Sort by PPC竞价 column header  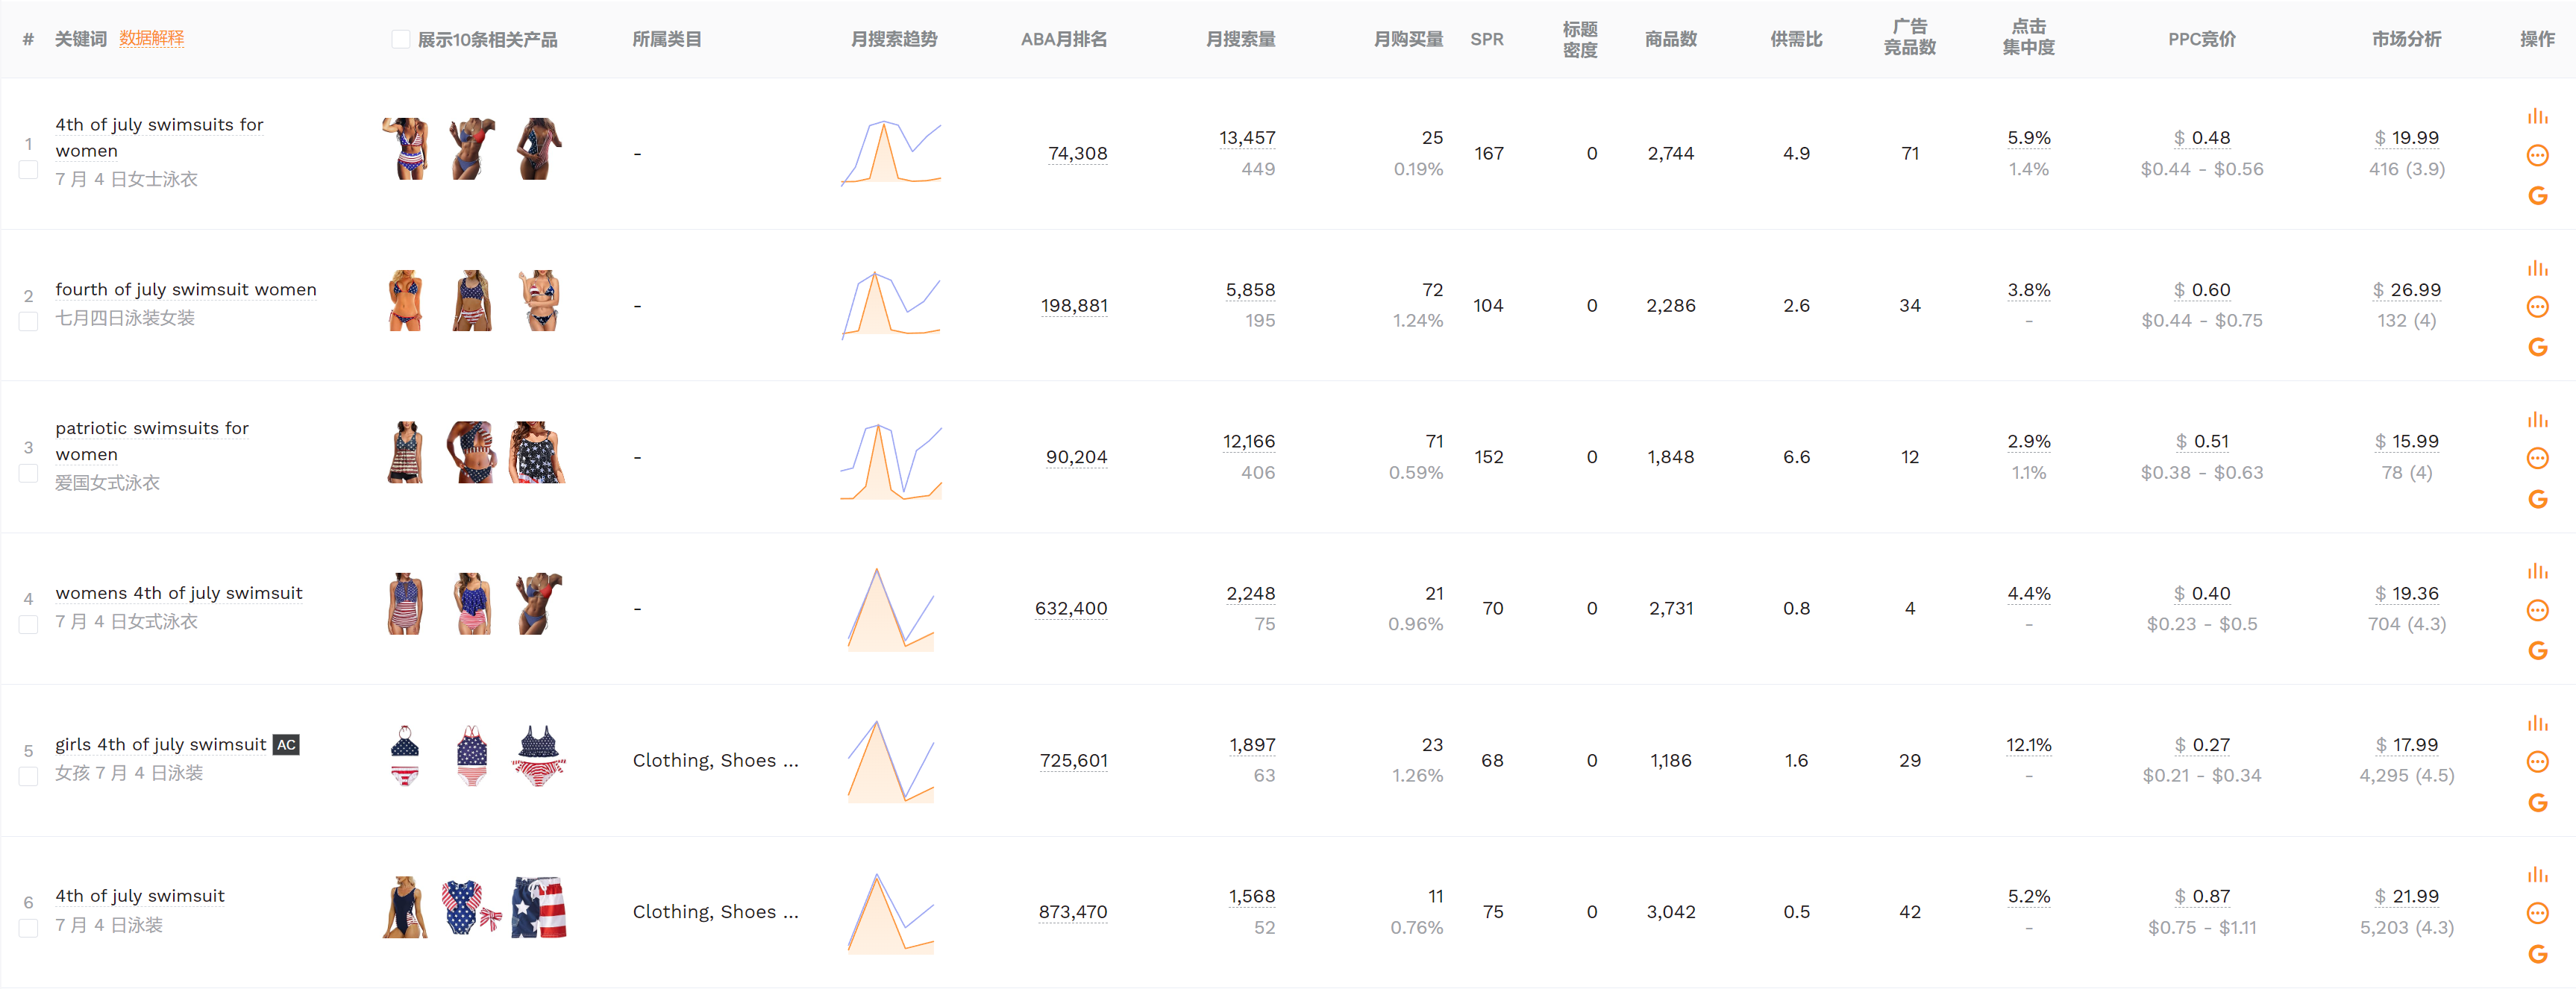coord(2201,40)
